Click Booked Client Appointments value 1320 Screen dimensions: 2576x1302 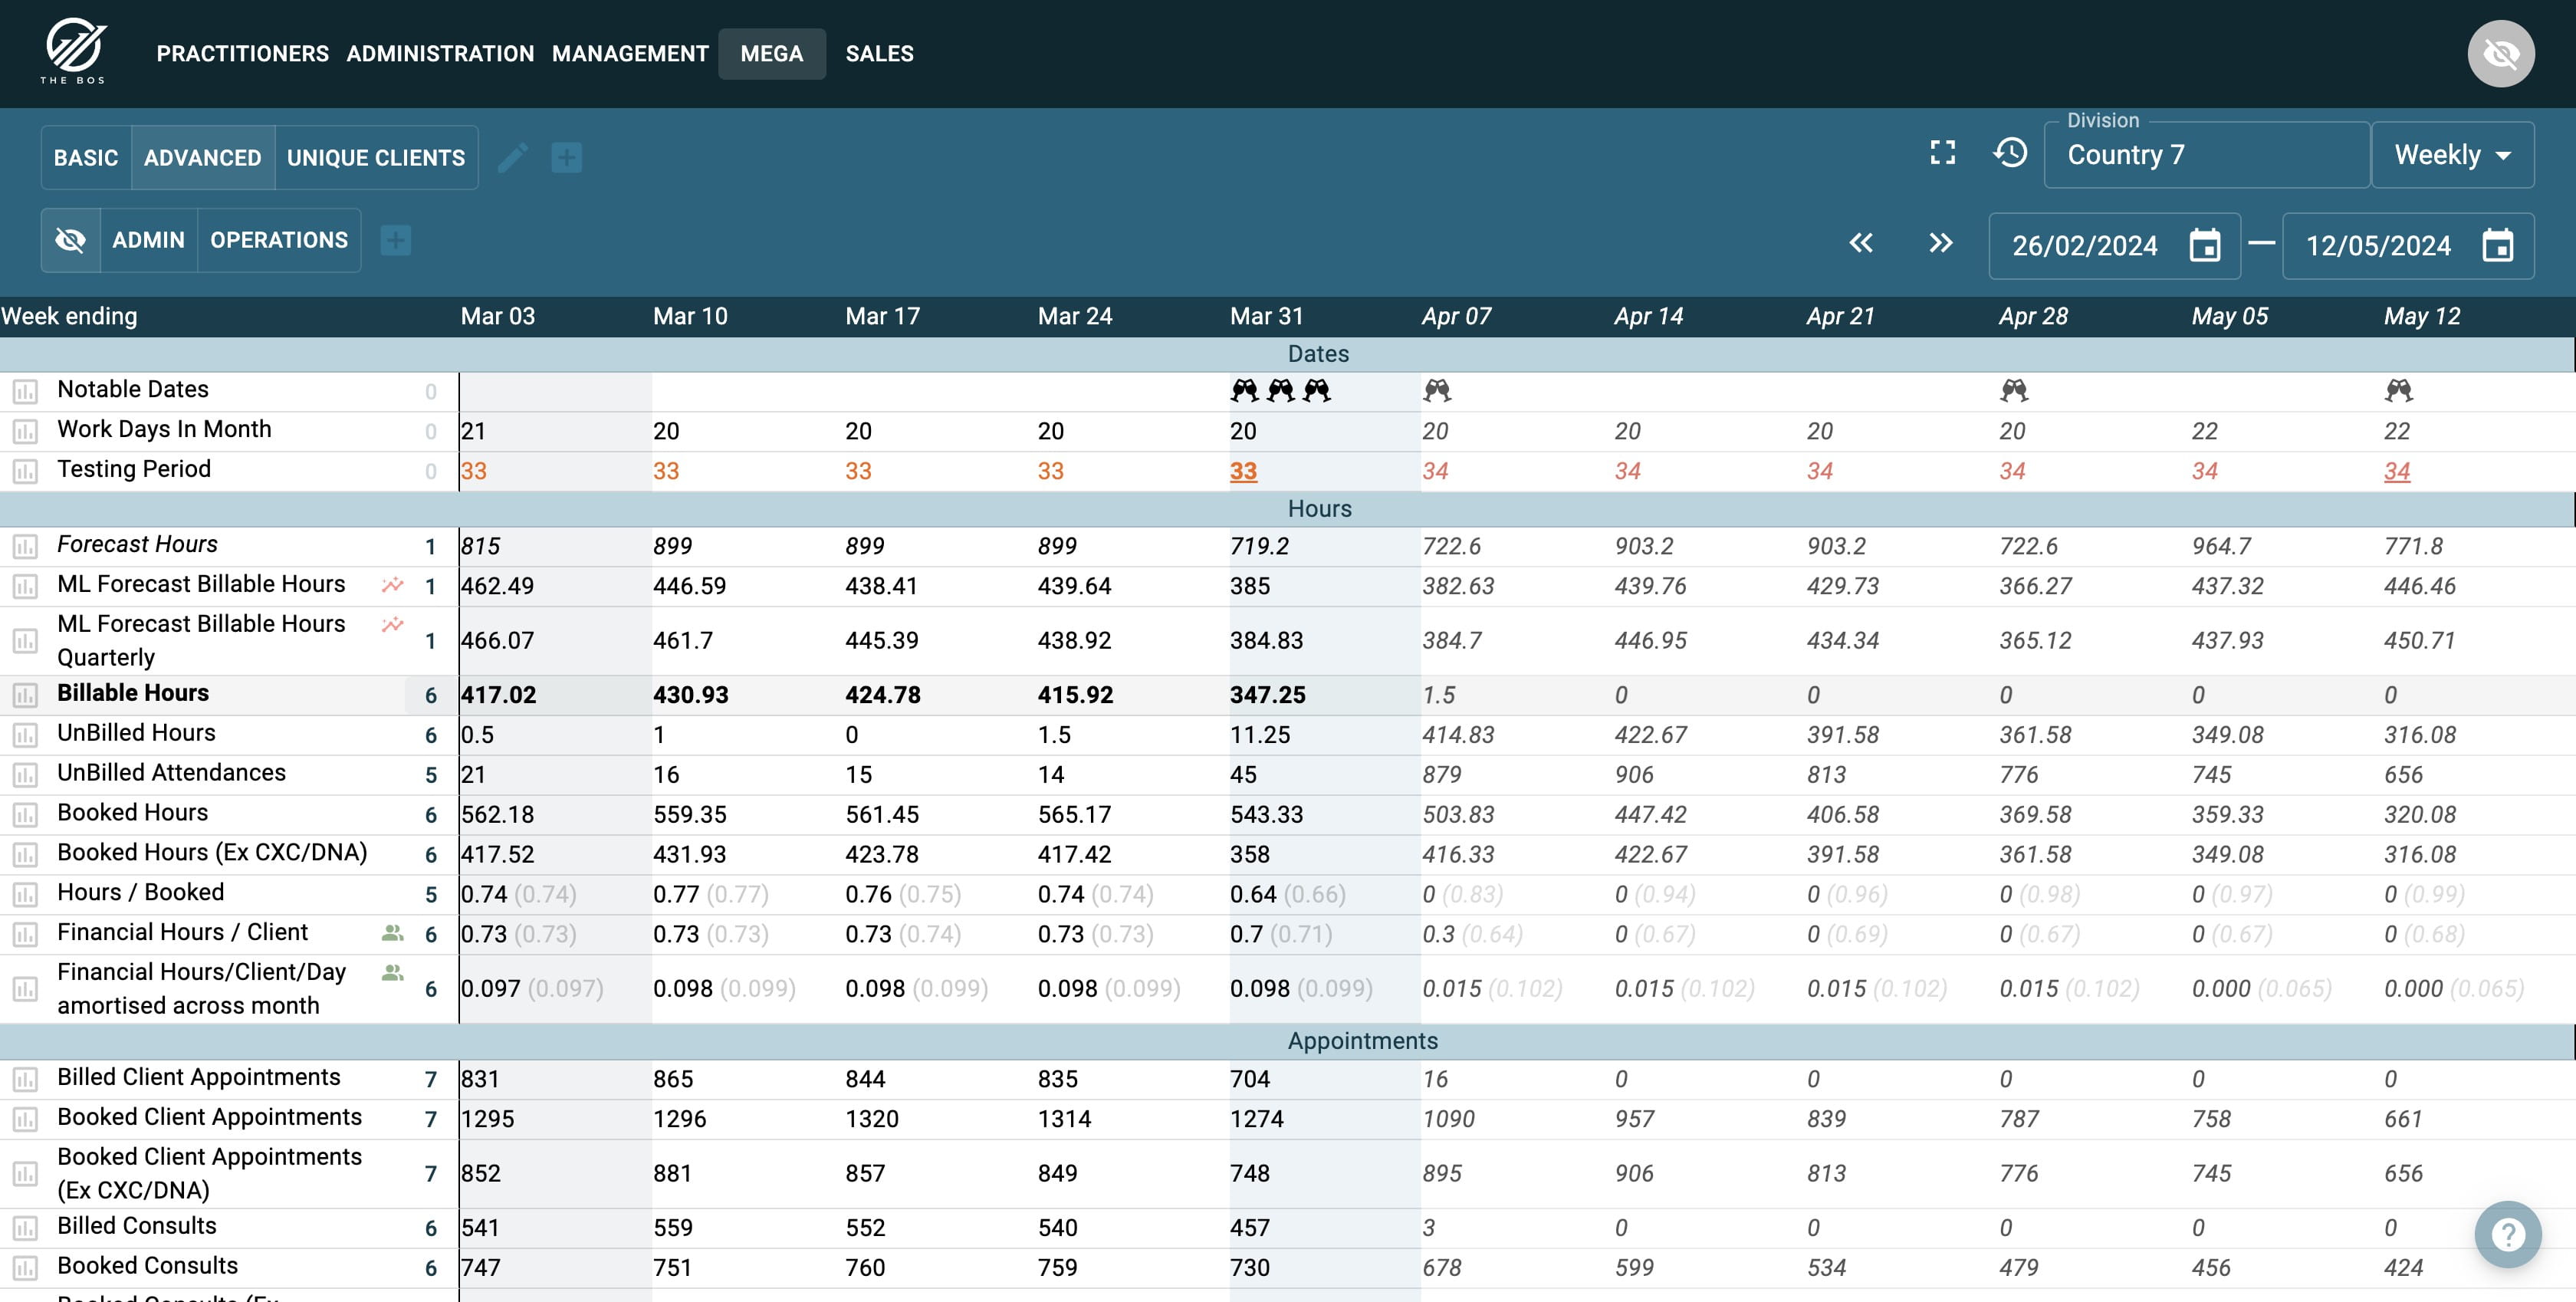pos(872,1119)
